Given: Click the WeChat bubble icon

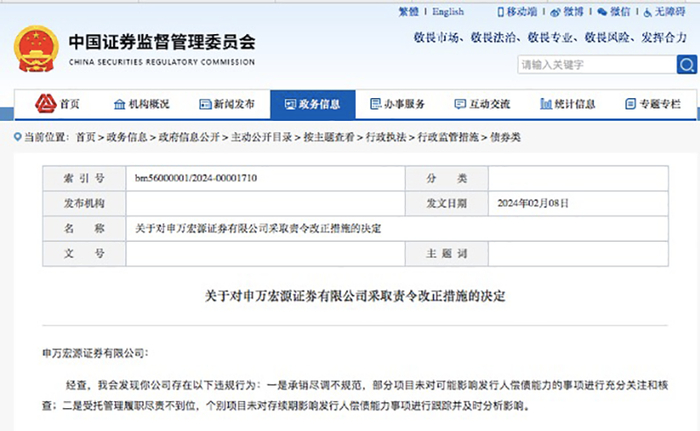Looking at the screenshot, I should [x=602, y=12].
